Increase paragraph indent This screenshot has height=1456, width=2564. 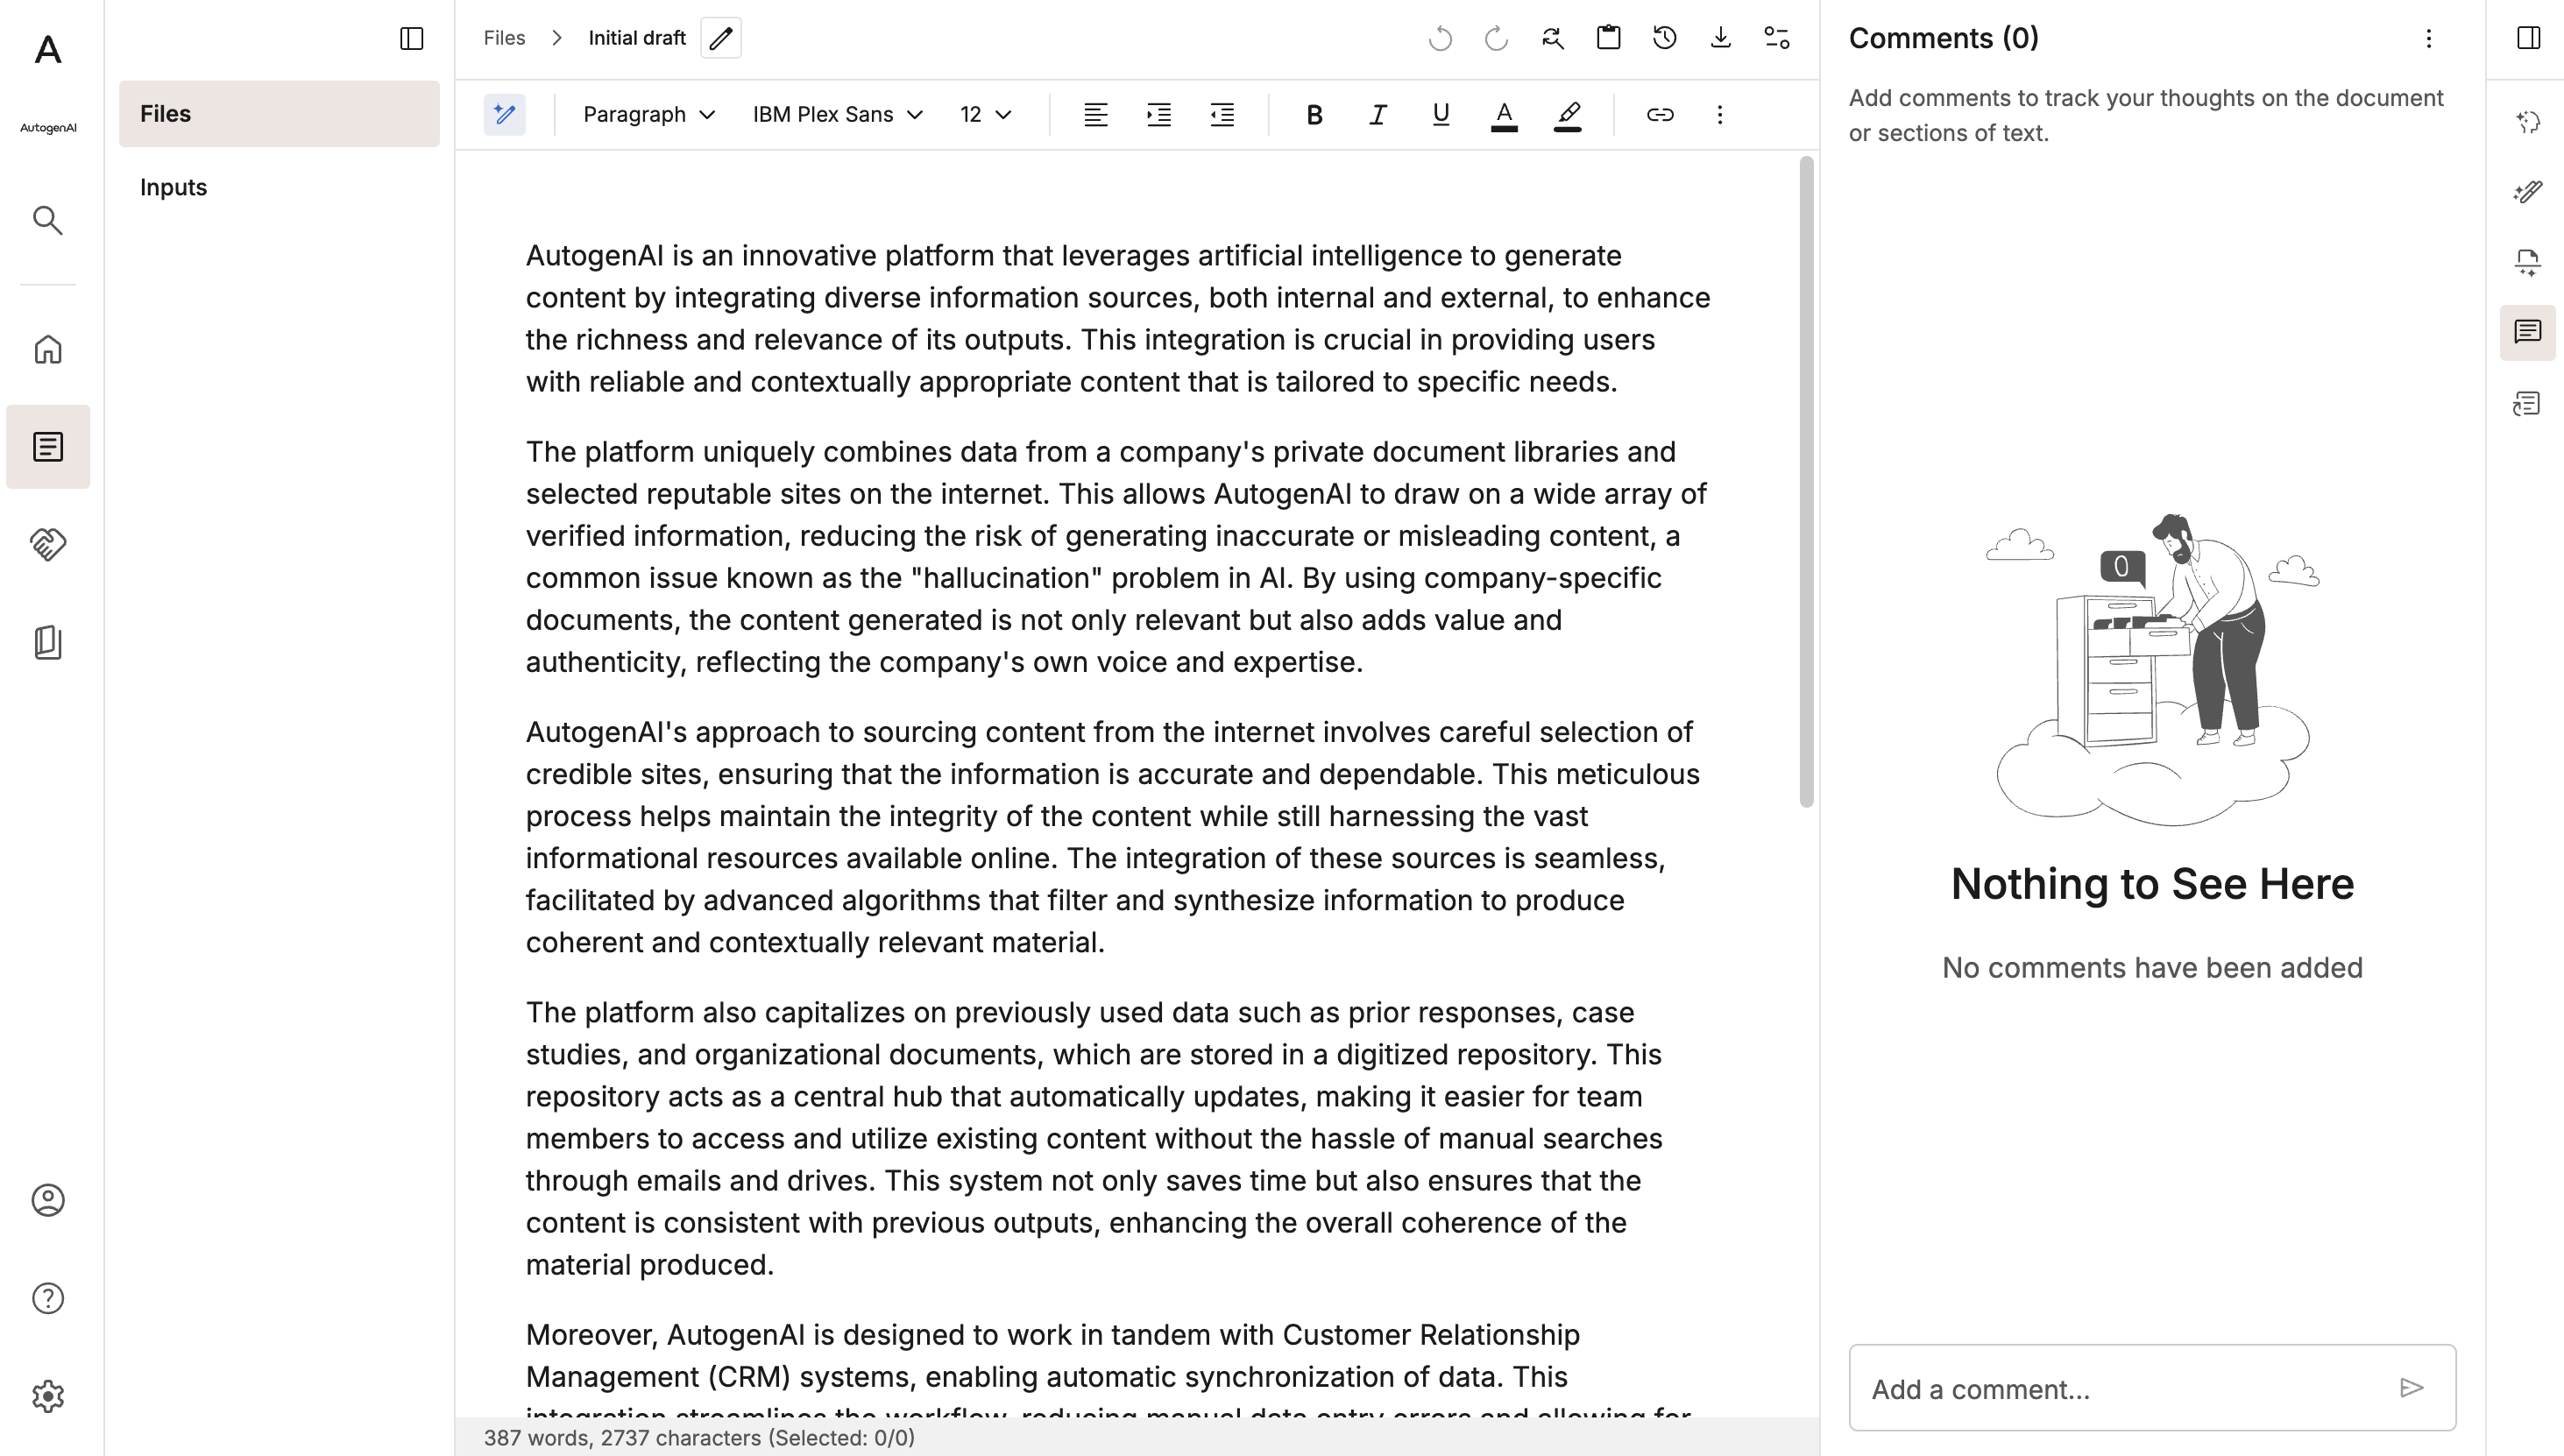[x=1158, y=114]
